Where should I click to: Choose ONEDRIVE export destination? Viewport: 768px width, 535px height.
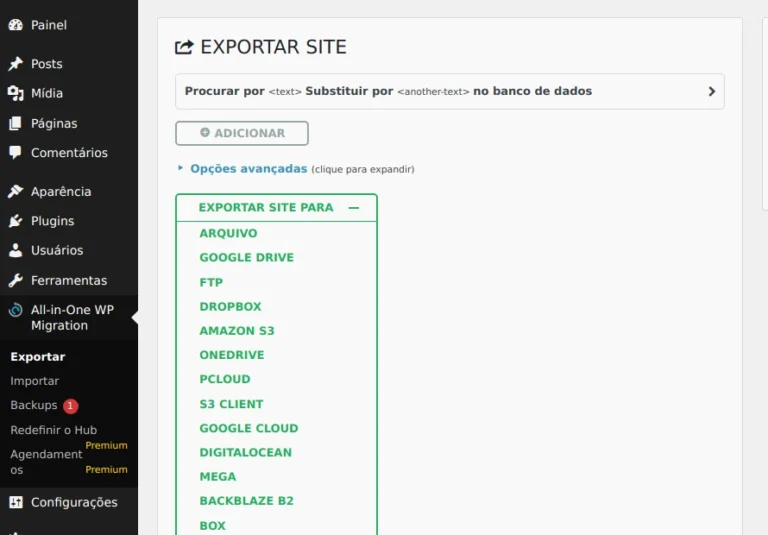pos(232,355)
